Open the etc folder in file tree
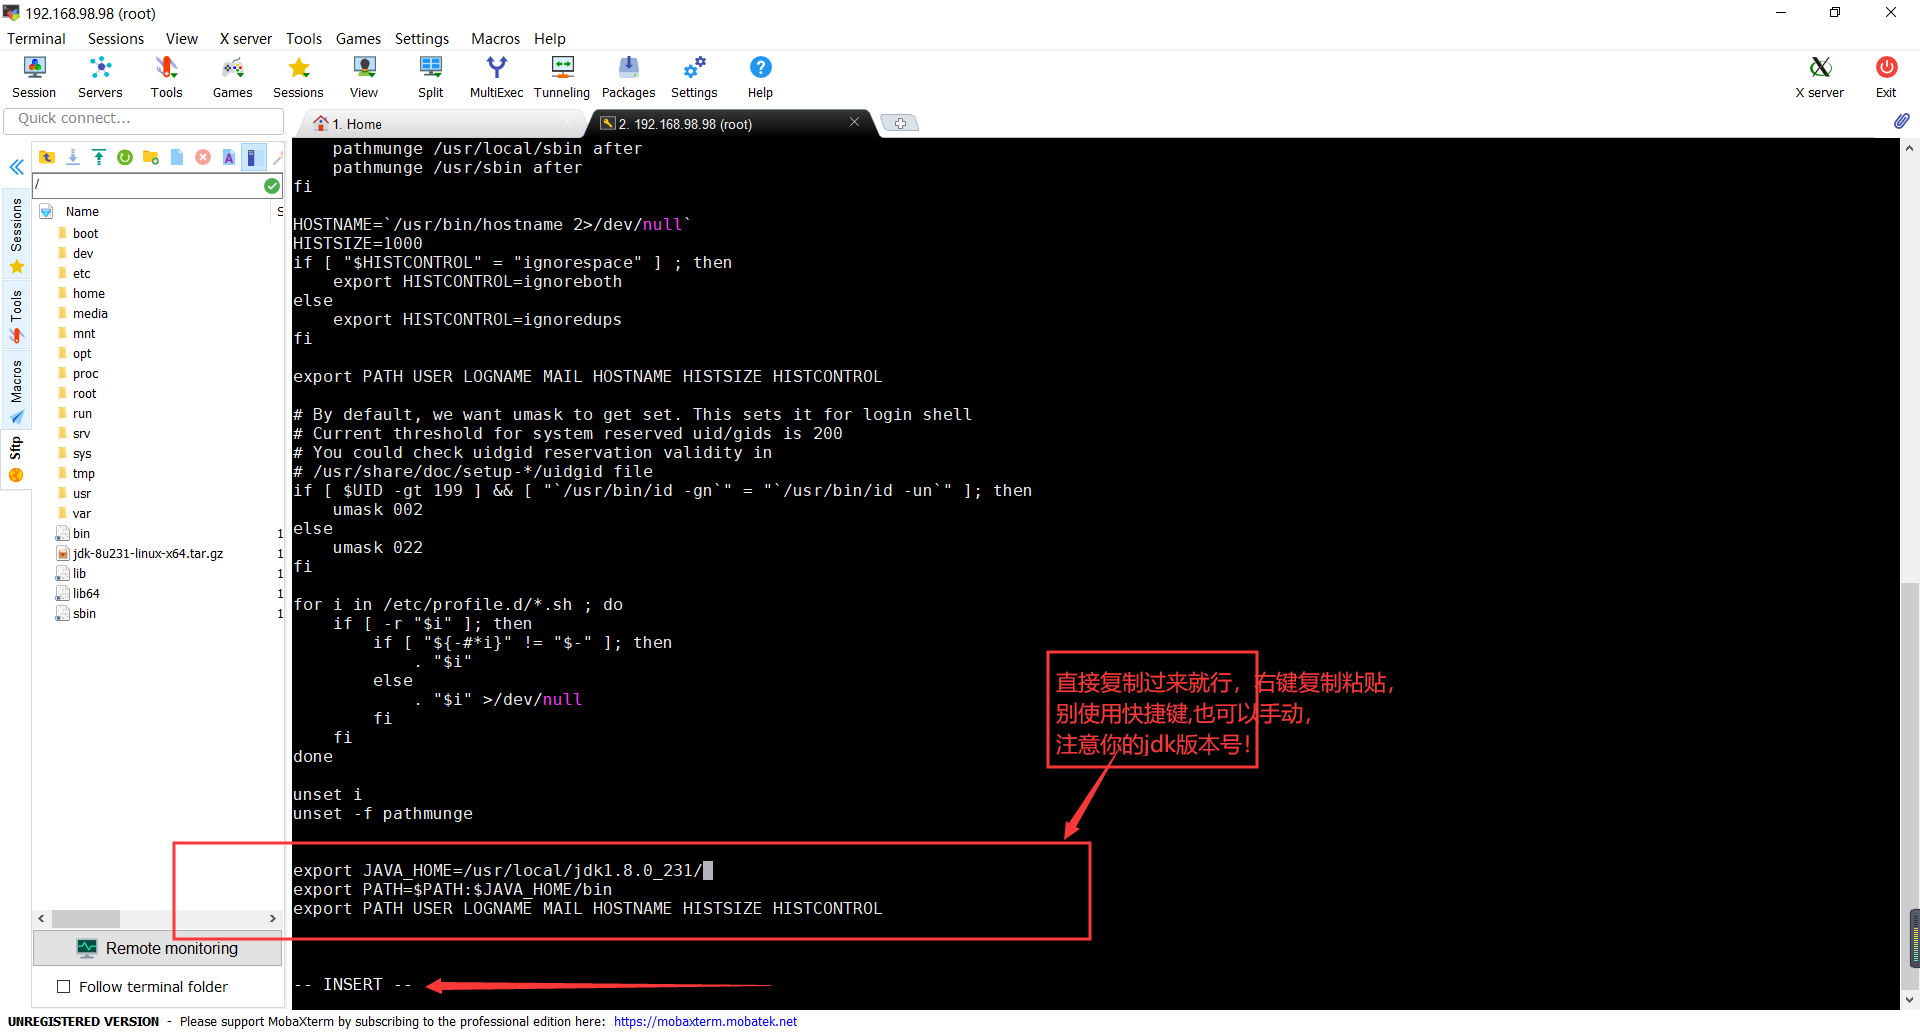This screenshot has height=1032, width=1920. pyautogui.click(x=82, y=273)
